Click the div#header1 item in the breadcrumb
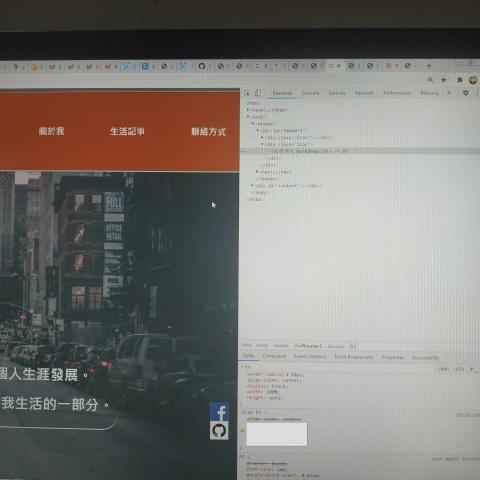 point(308,346)
